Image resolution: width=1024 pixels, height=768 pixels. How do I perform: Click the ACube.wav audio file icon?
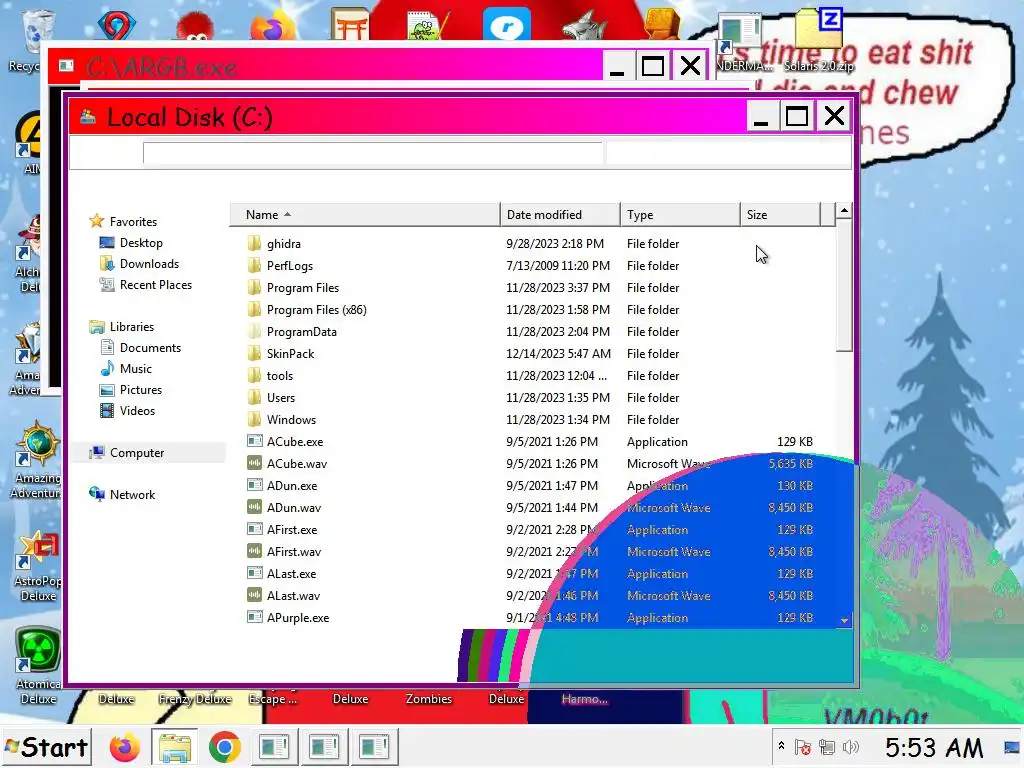[x=255, y=464]
